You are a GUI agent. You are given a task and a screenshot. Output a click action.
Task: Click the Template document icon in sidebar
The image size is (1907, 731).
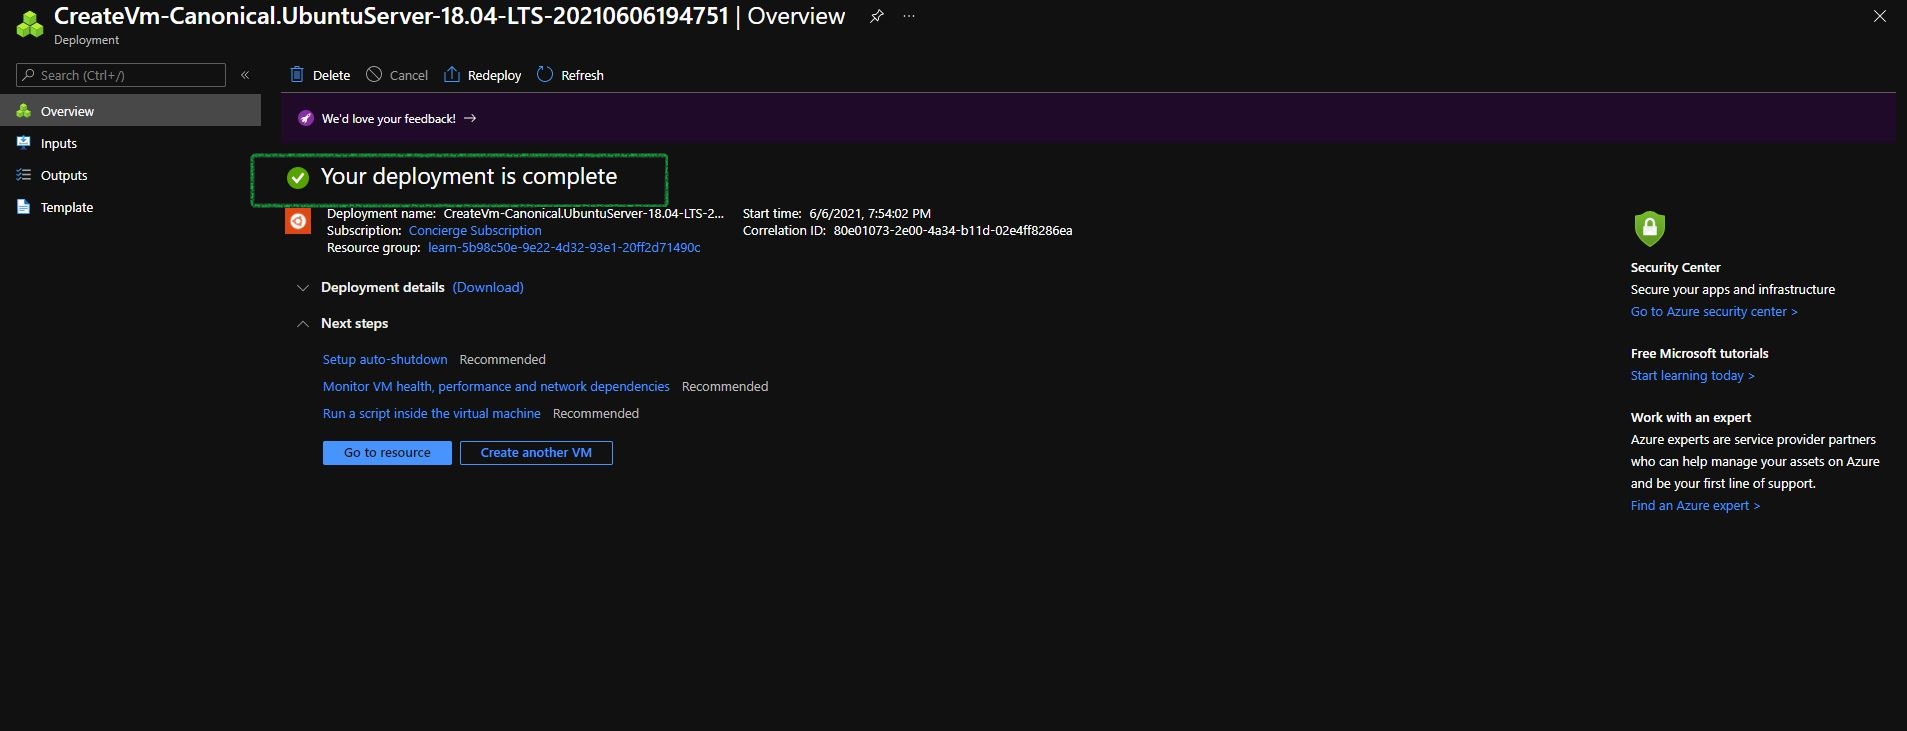[24, 207]
